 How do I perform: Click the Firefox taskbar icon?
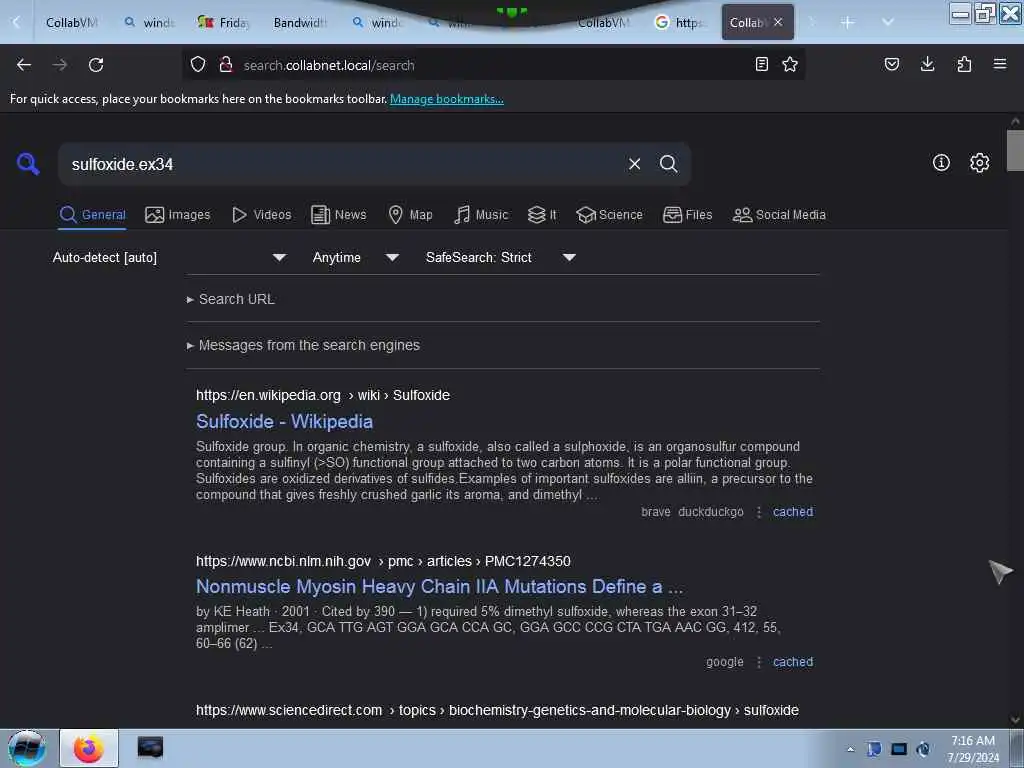[x=89, y=748]
